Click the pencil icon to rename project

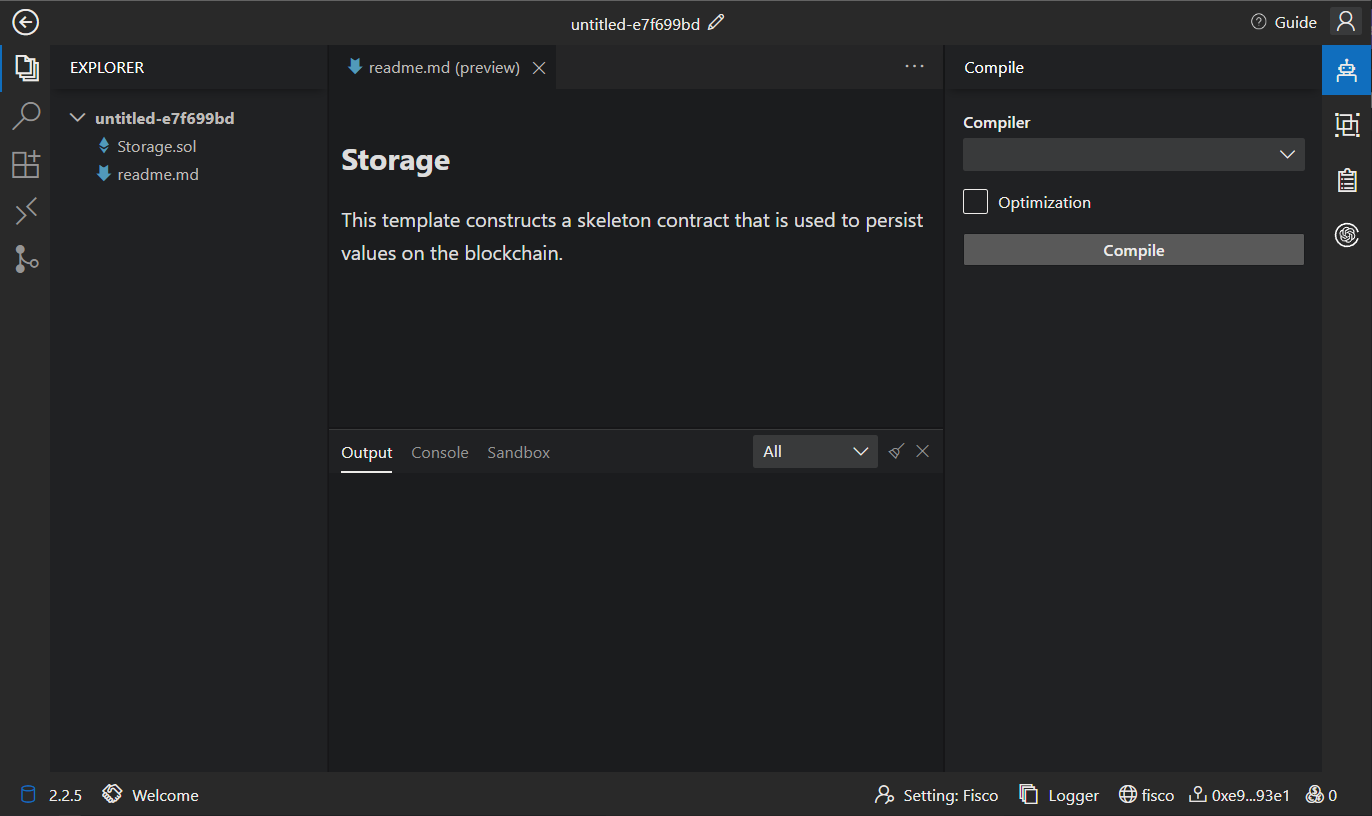(x=716, y=23)
